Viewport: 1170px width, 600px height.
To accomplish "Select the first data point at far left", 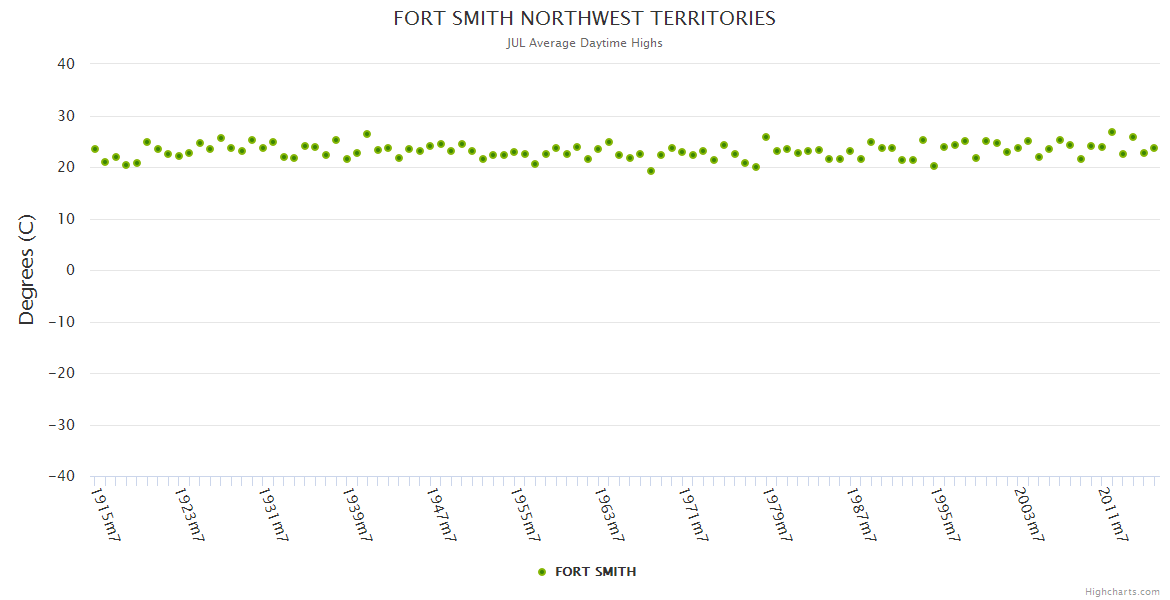I will (x=95, y=149).
